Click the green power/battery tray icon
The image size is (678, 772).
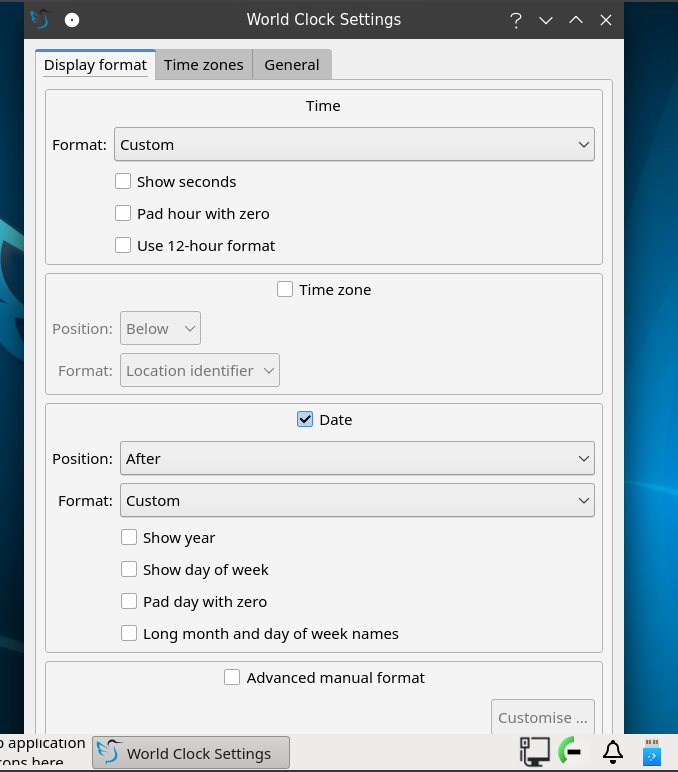[x=571, y=752]
